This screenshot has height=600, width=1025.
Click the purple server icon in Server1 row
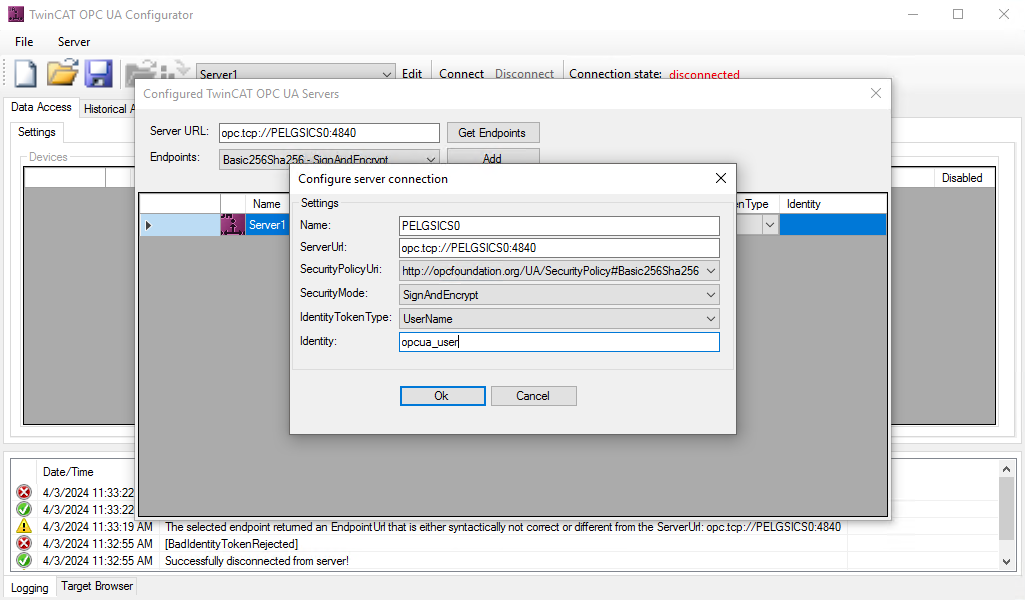click(x=232, y=225)
